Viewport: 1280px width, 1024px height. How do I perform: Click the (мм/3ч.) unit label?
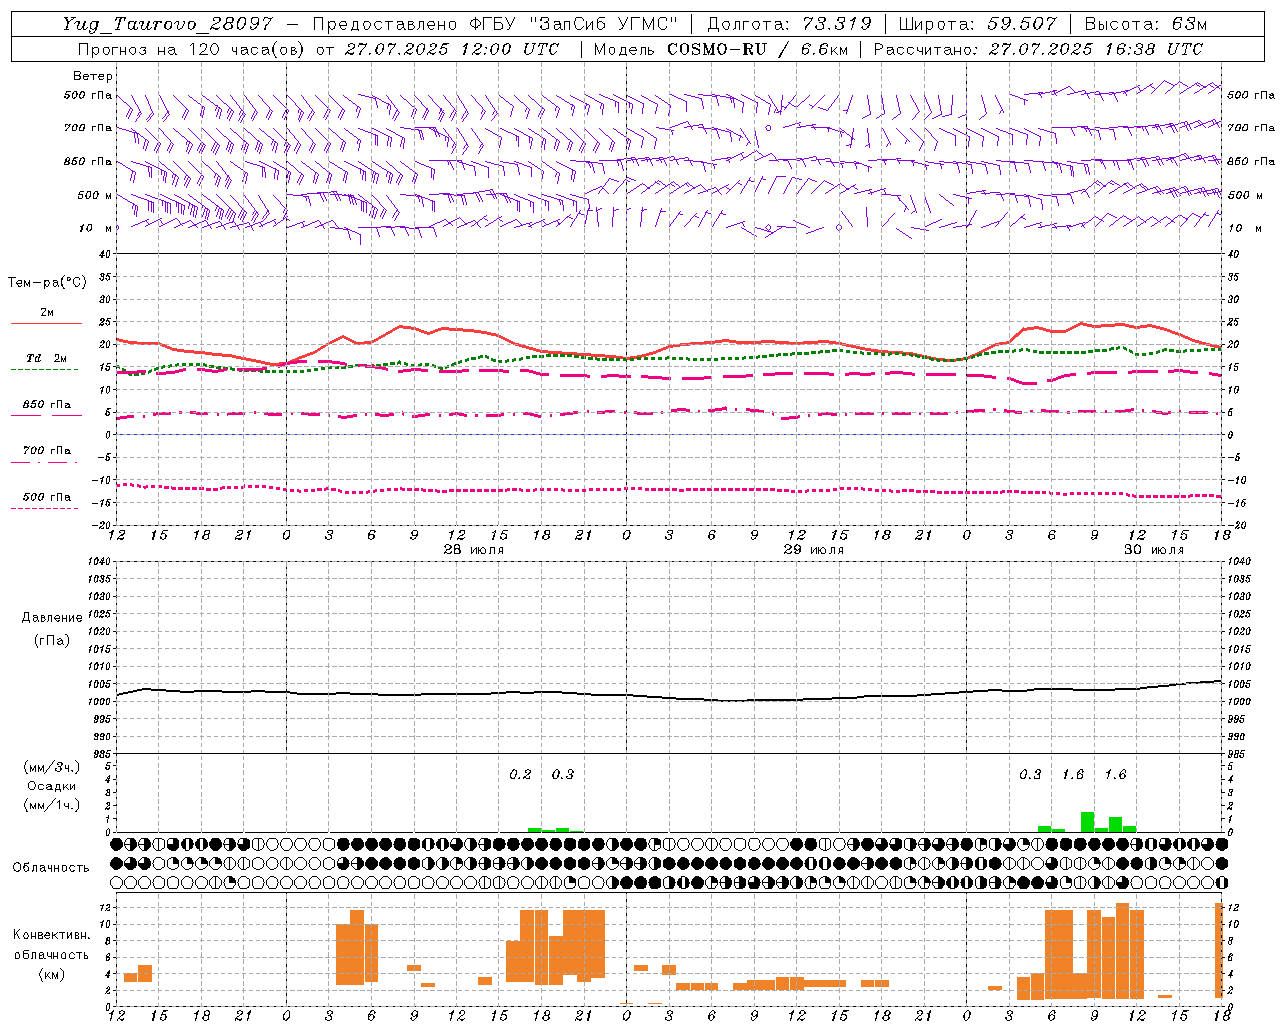click(52, 767)
